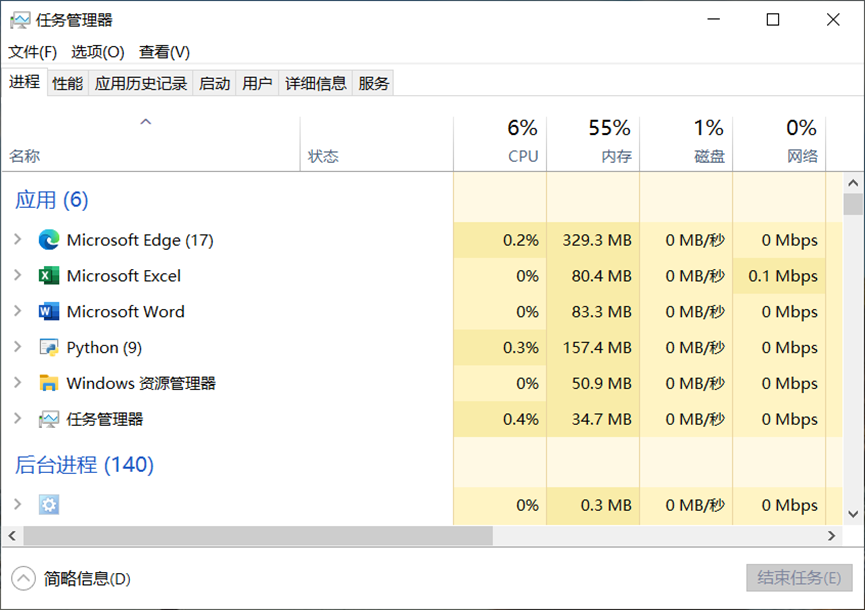Click the 任务管理器 process row icon
865x610 pixels.
49,419
